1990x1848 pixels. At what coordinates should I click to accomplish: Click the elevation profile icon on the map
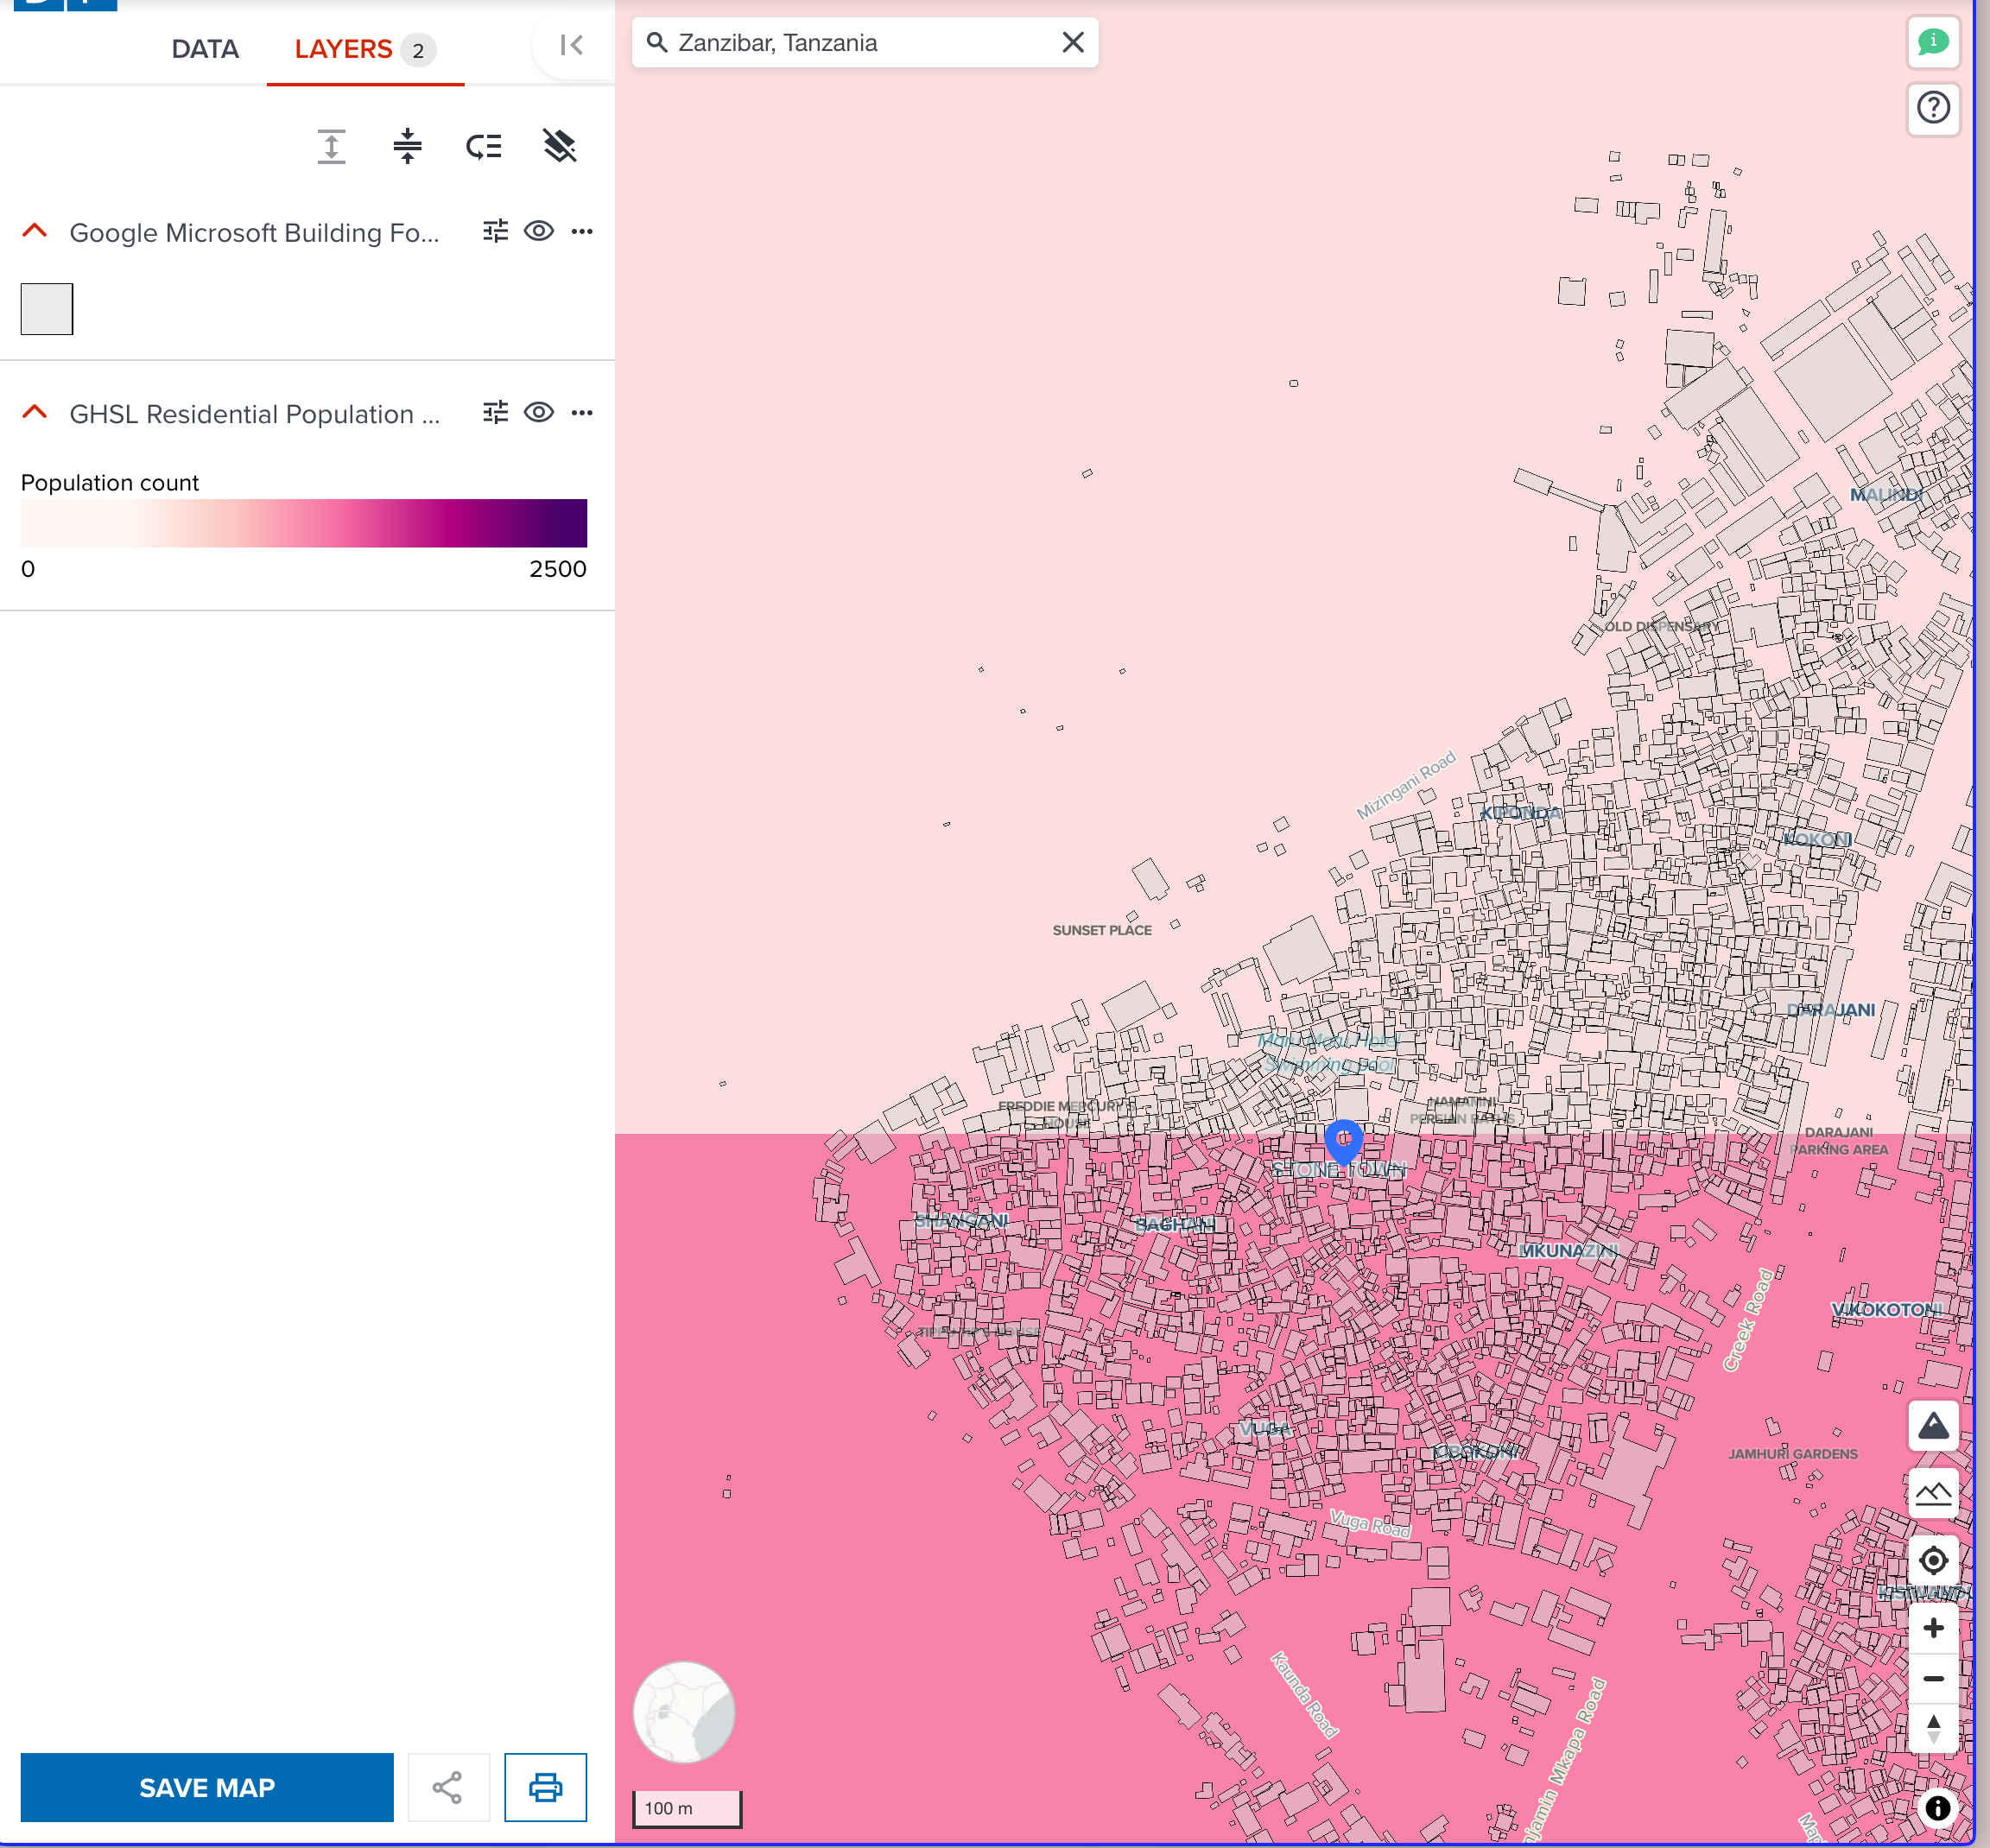pos(1934,1492)
